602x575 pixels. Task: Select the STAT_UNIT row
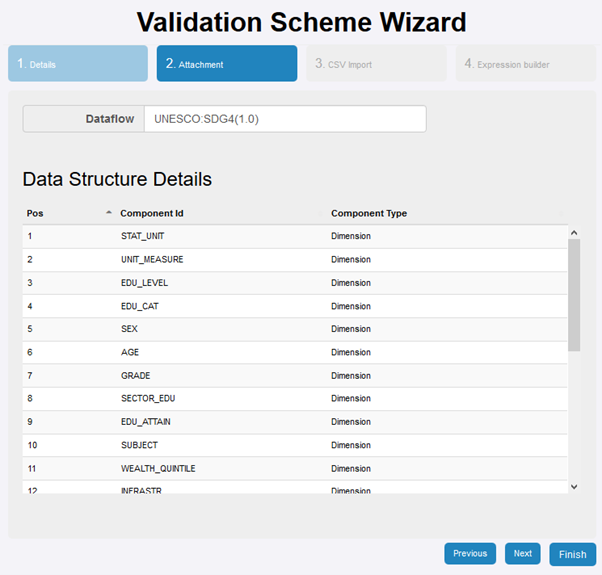tap(142, 236)
